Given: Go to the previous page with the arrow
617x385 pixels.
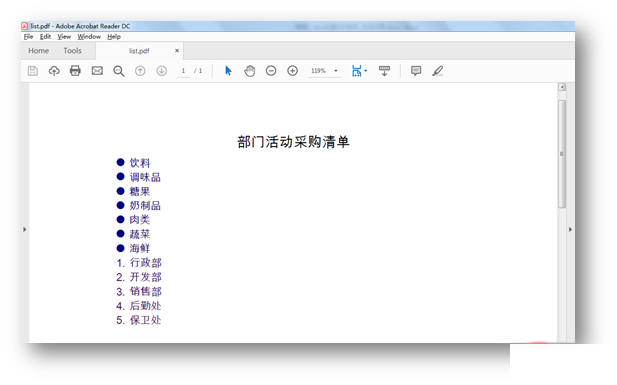Looking at the screenshot, I should (x=140, y=71).
